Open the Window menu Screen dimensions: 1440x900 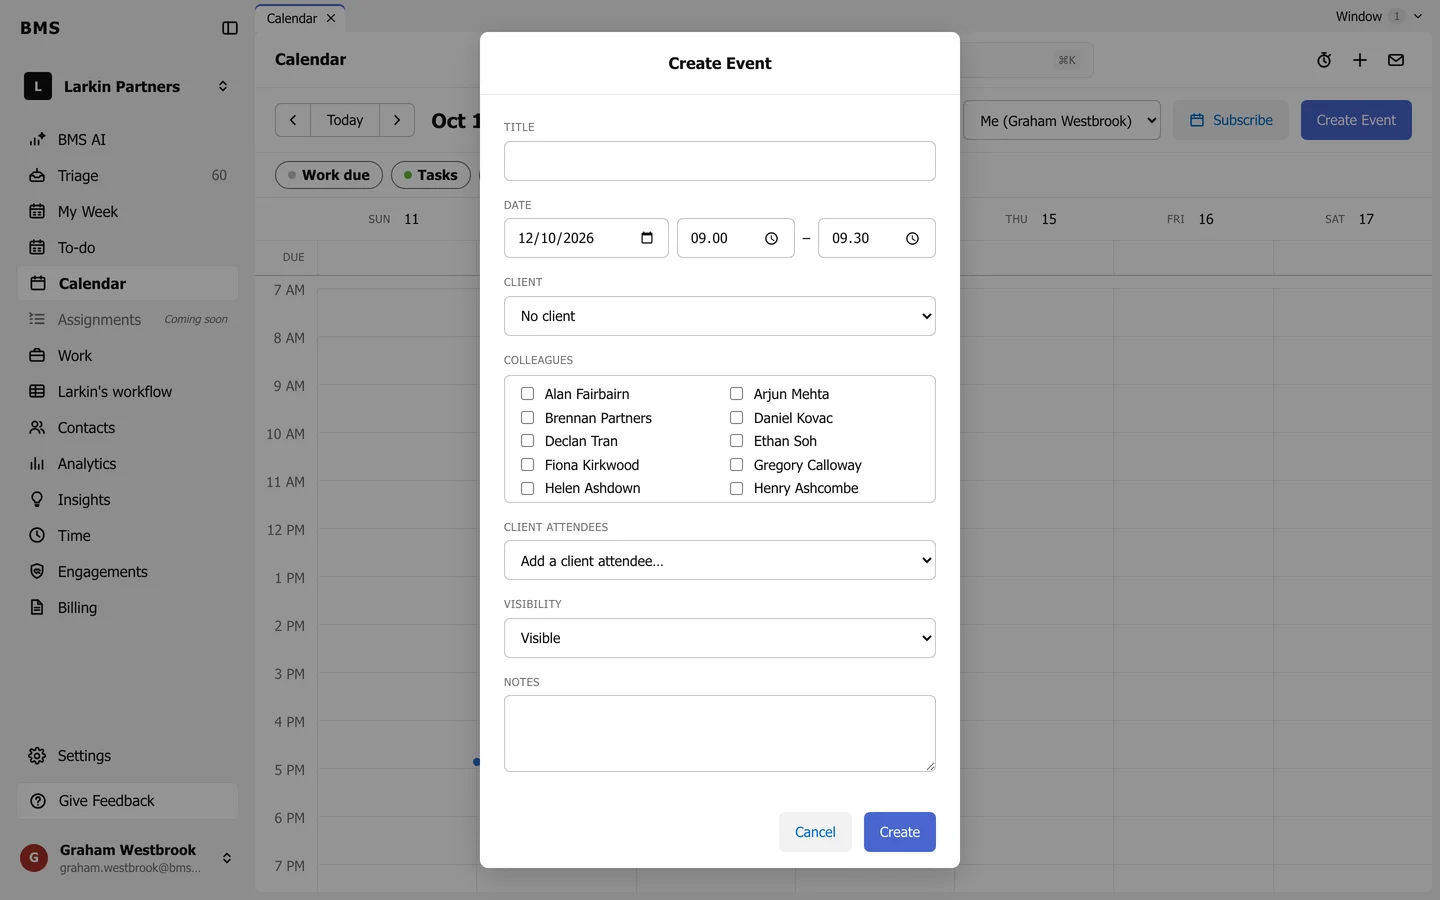point(1378,16)
